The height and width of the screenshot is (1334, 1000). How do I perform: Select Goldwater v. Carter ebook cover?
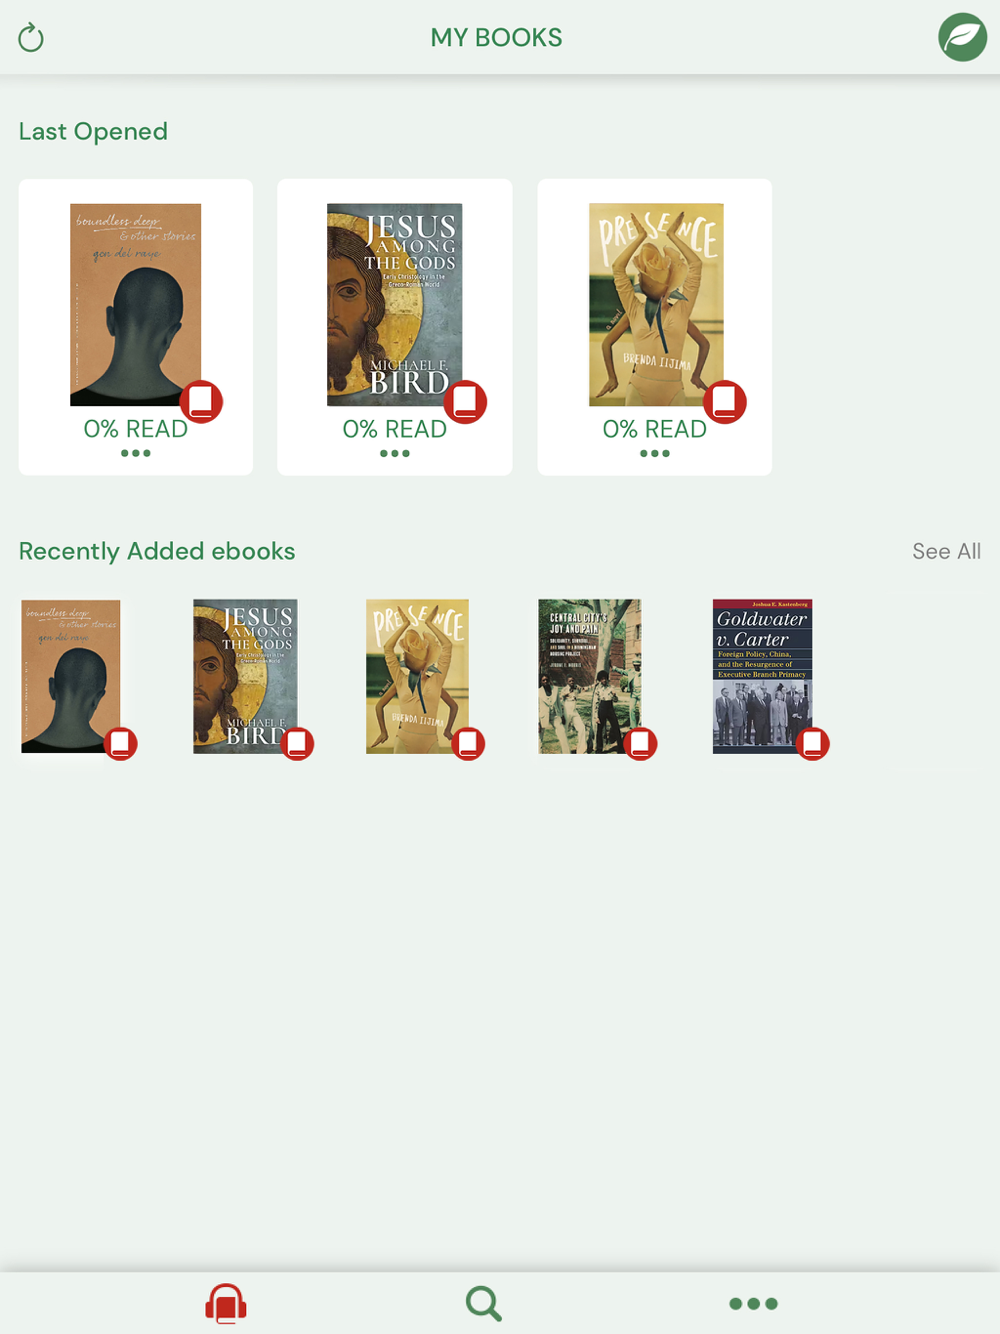(762, 676)
